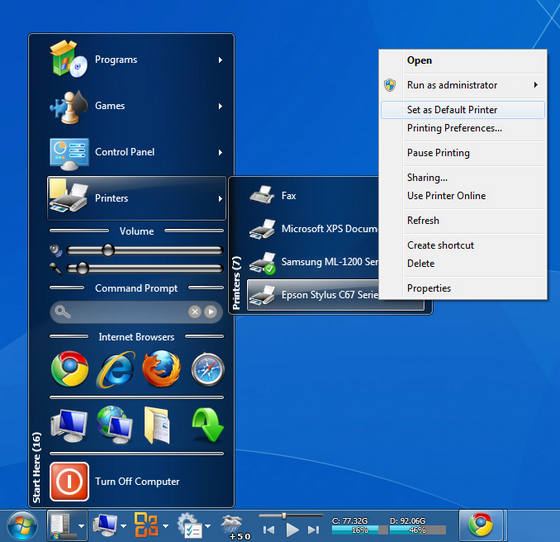Click the clear button in Command Prompt box
The image size is (560, 542).
tap(195, 312)
